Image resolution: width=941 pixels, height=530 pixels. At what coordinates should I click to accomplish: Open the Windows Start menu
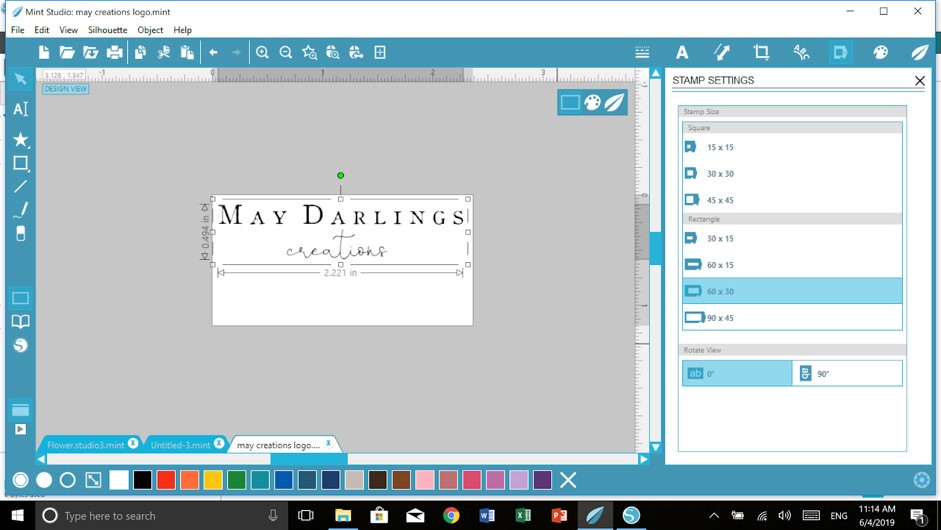17,516
